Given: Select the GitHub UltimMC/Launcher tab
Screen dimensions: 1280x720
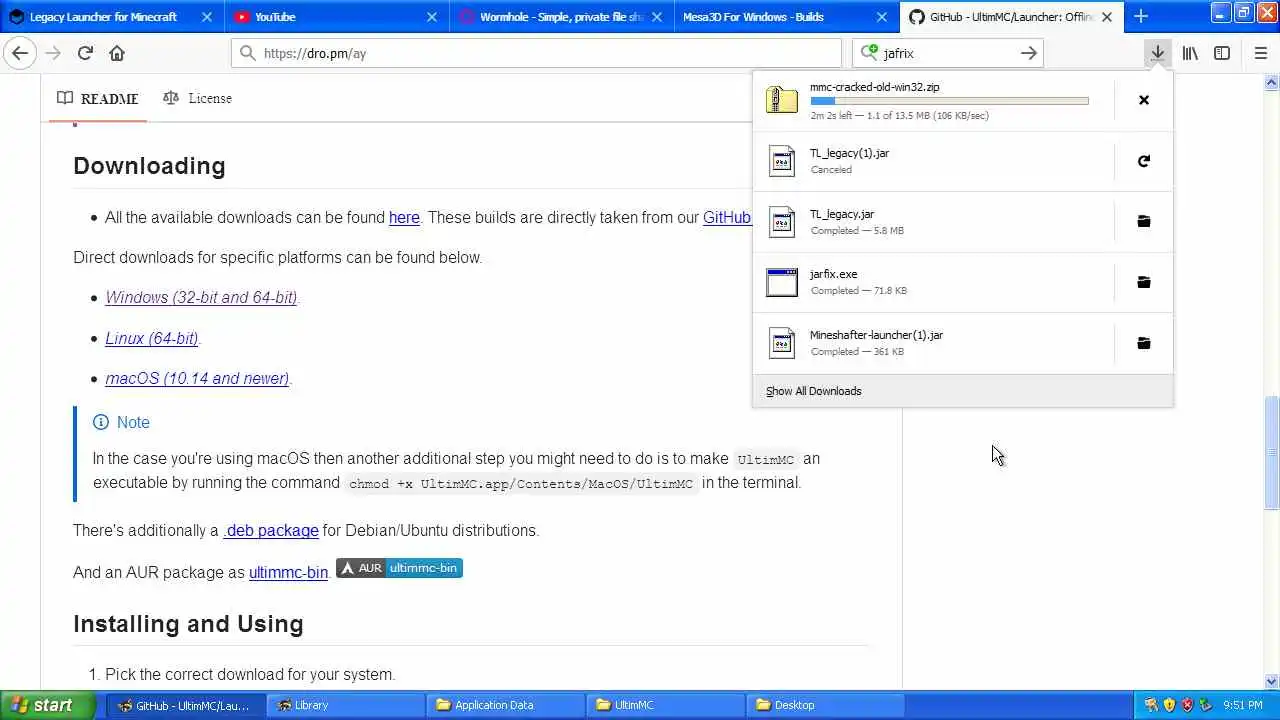Looking at the screenshot, I should 1011,17.
